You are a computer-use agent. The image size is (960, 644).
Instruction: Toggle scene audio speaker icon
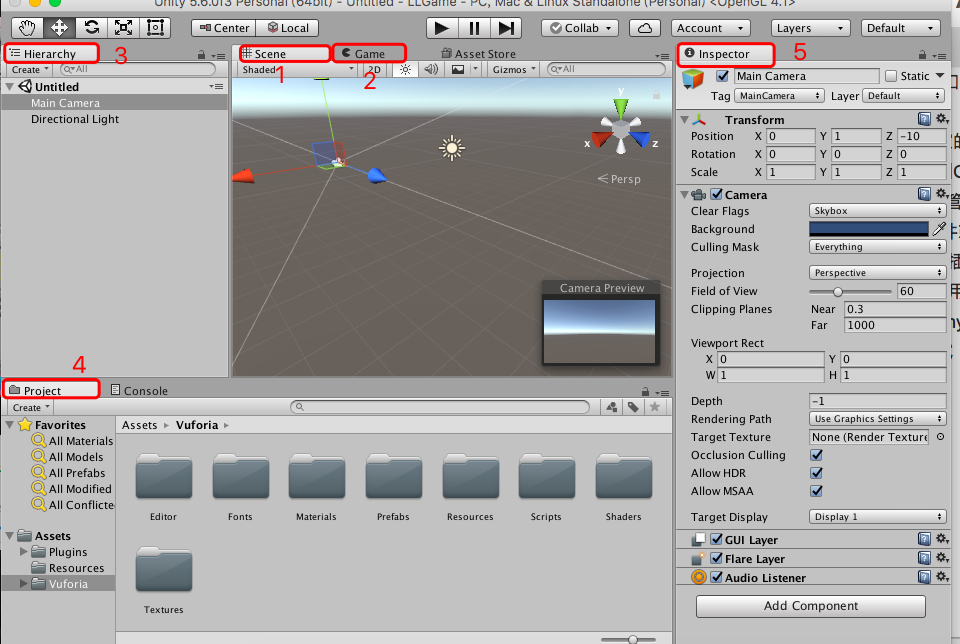(x=431, y=69)
